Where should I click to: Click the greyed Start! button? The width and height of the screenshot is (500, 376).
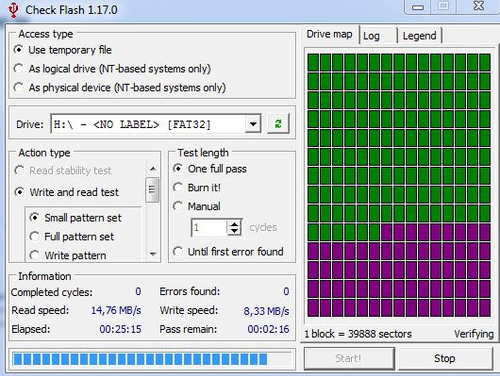349,358
